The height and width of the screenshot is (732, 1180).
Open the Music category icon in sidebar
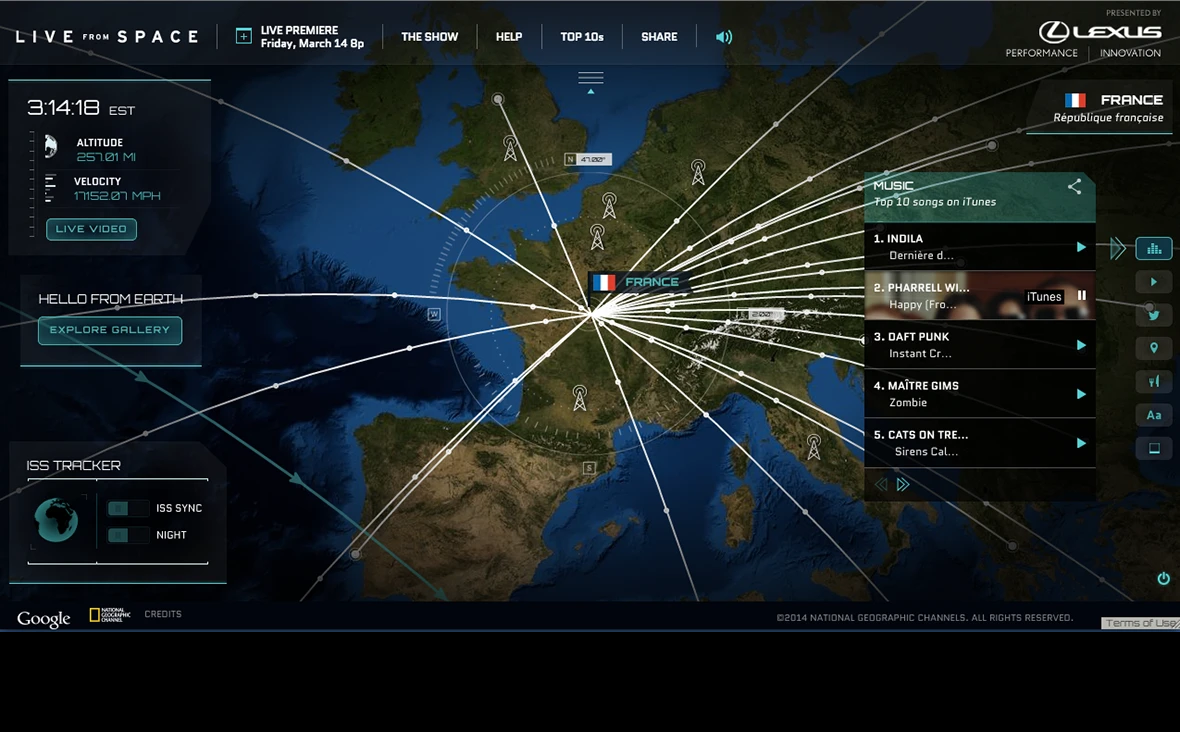pyautogui.click(x=1153, y=248)
